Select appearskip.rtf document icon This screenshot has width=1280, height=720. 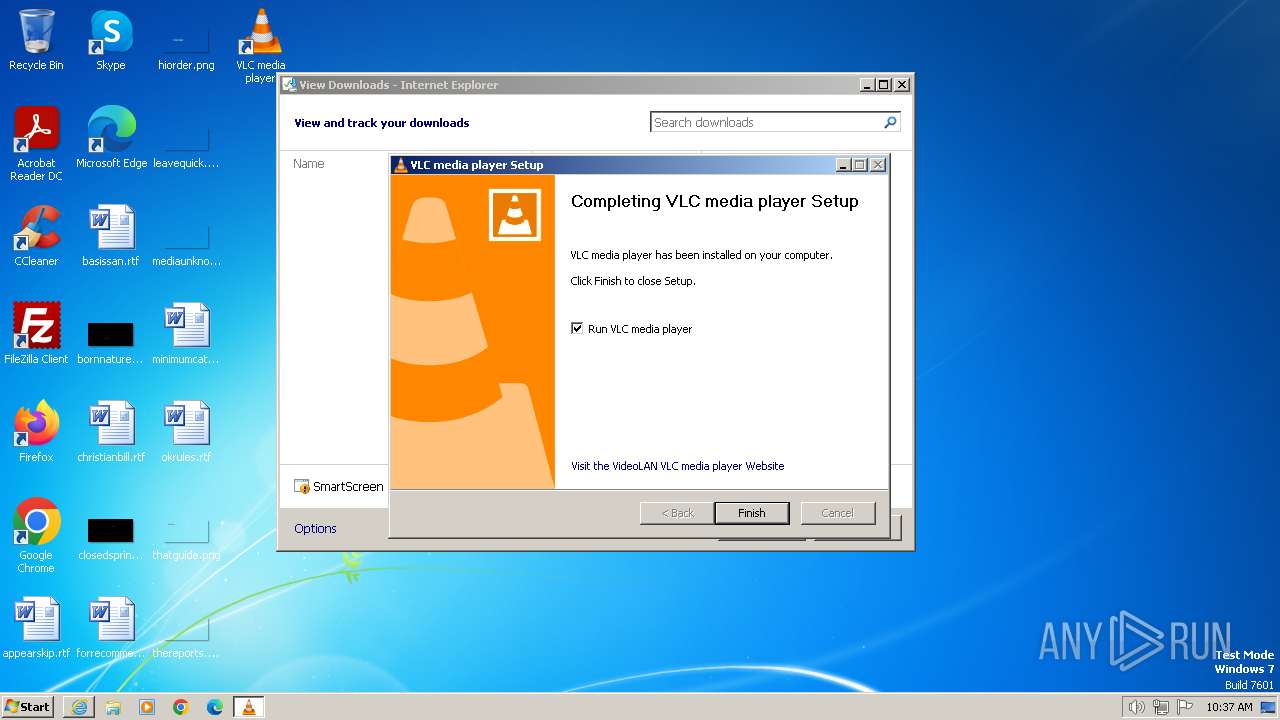pos(36,628)
